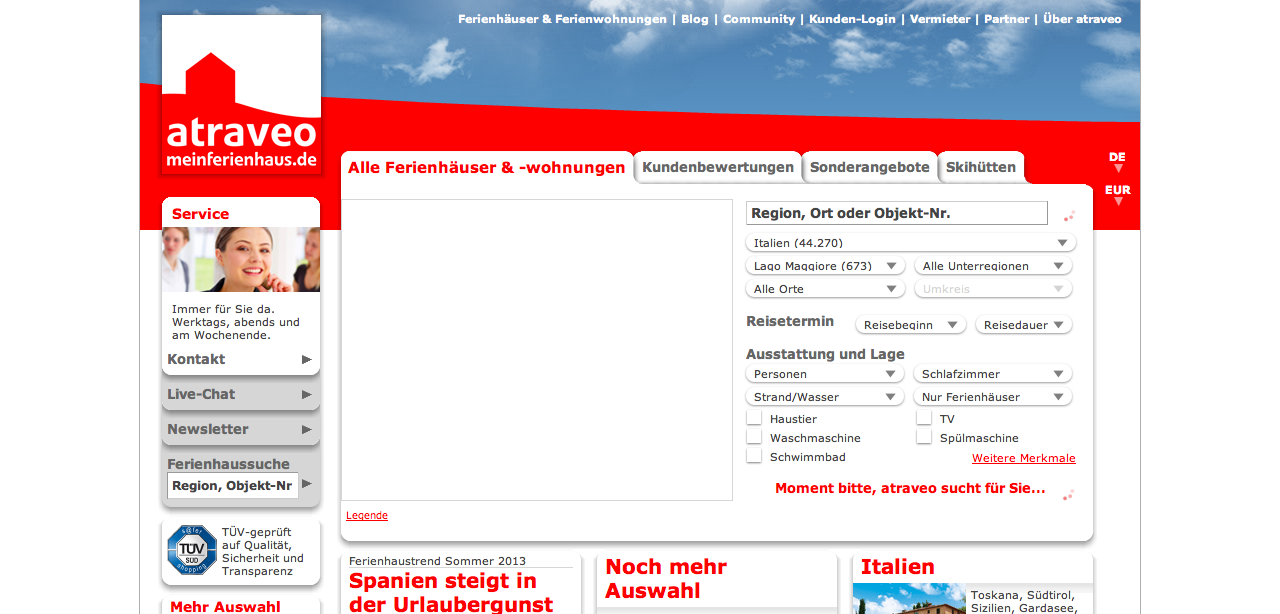Switch to the Kundenbewertungen tab
Viewport: 1280px width, 614px height.
pyautogui.click(x=718, y=168)
